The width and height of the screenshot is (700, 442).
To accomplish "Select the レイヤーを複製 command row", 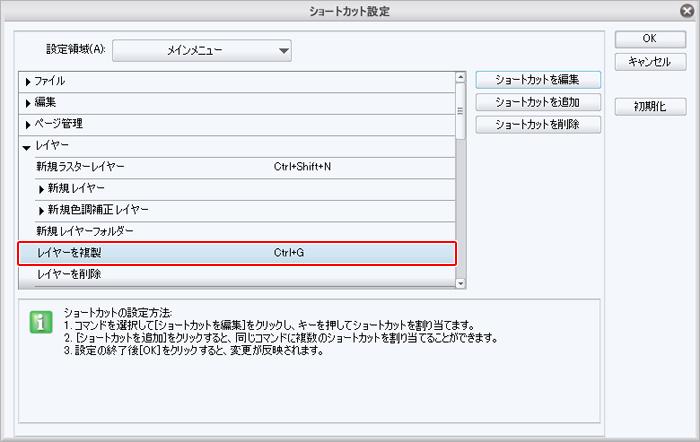I will 237,254.
